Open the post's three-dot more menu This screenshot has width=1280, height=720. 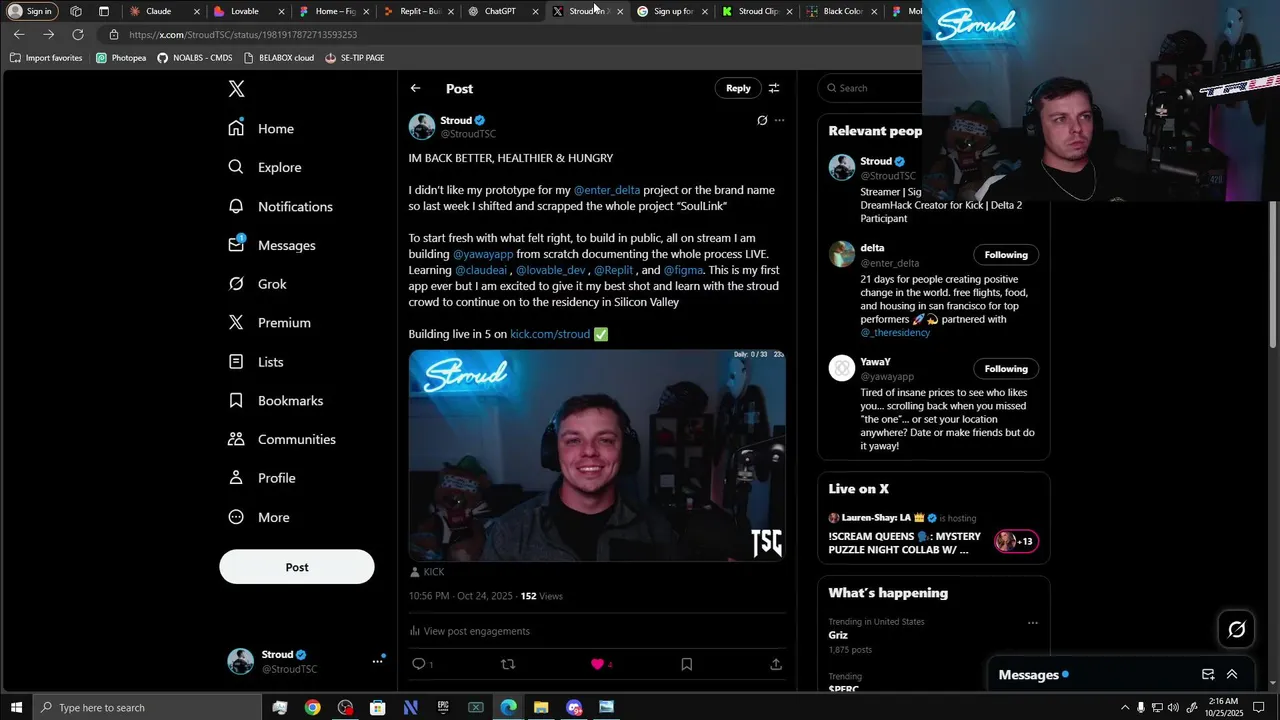(x=780, y=120)
